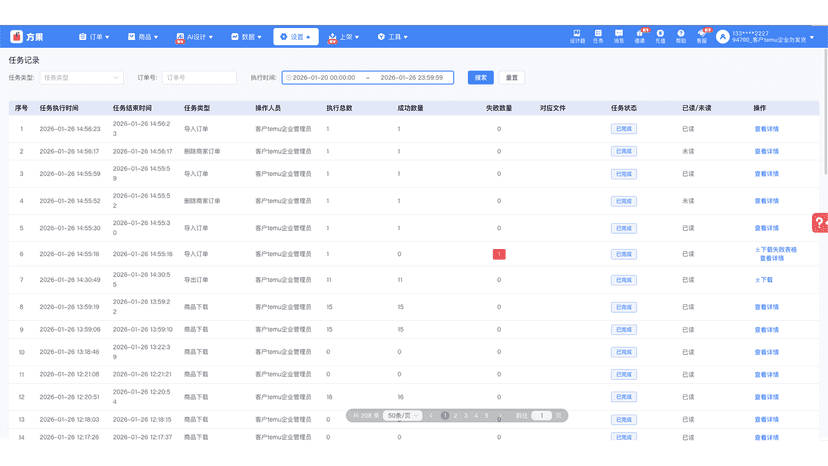Open the 设计器 designer icon
828x466 pixels.
[x=577, y=36]
